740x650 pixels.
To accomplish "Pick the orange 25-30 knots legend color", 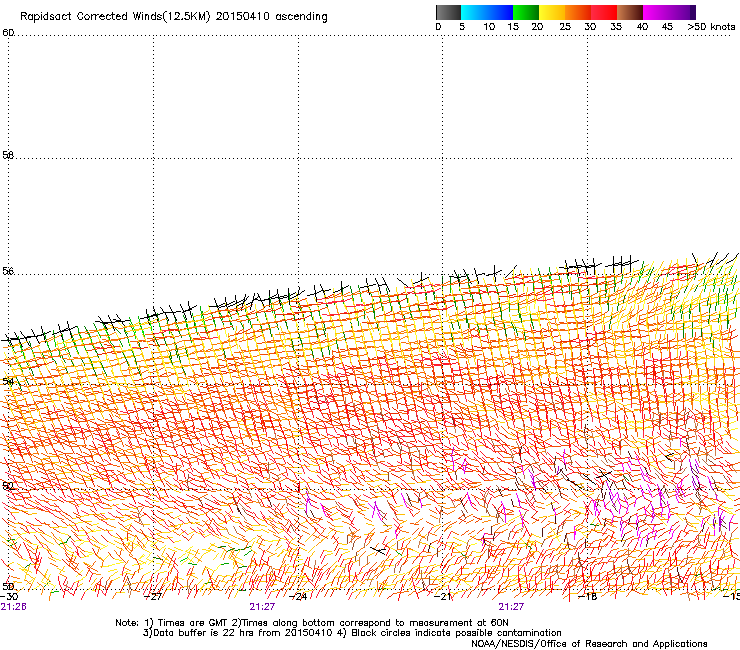I will (578, 12).
